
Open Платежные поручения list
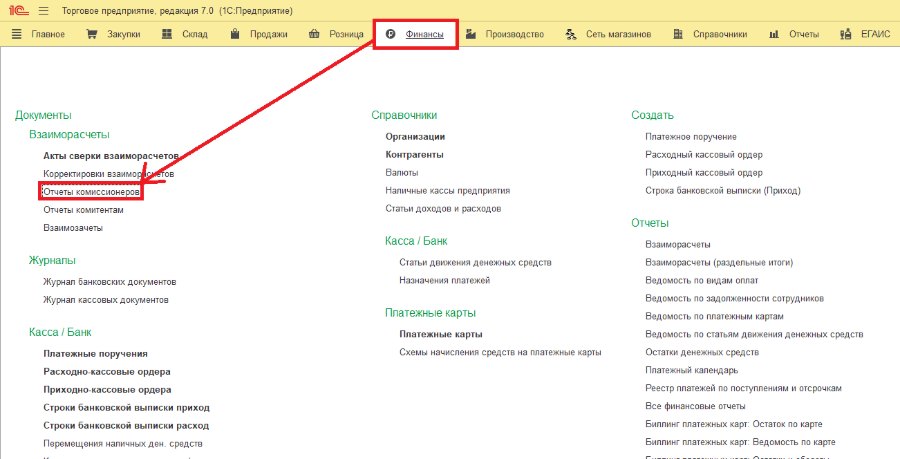[95, 354]
